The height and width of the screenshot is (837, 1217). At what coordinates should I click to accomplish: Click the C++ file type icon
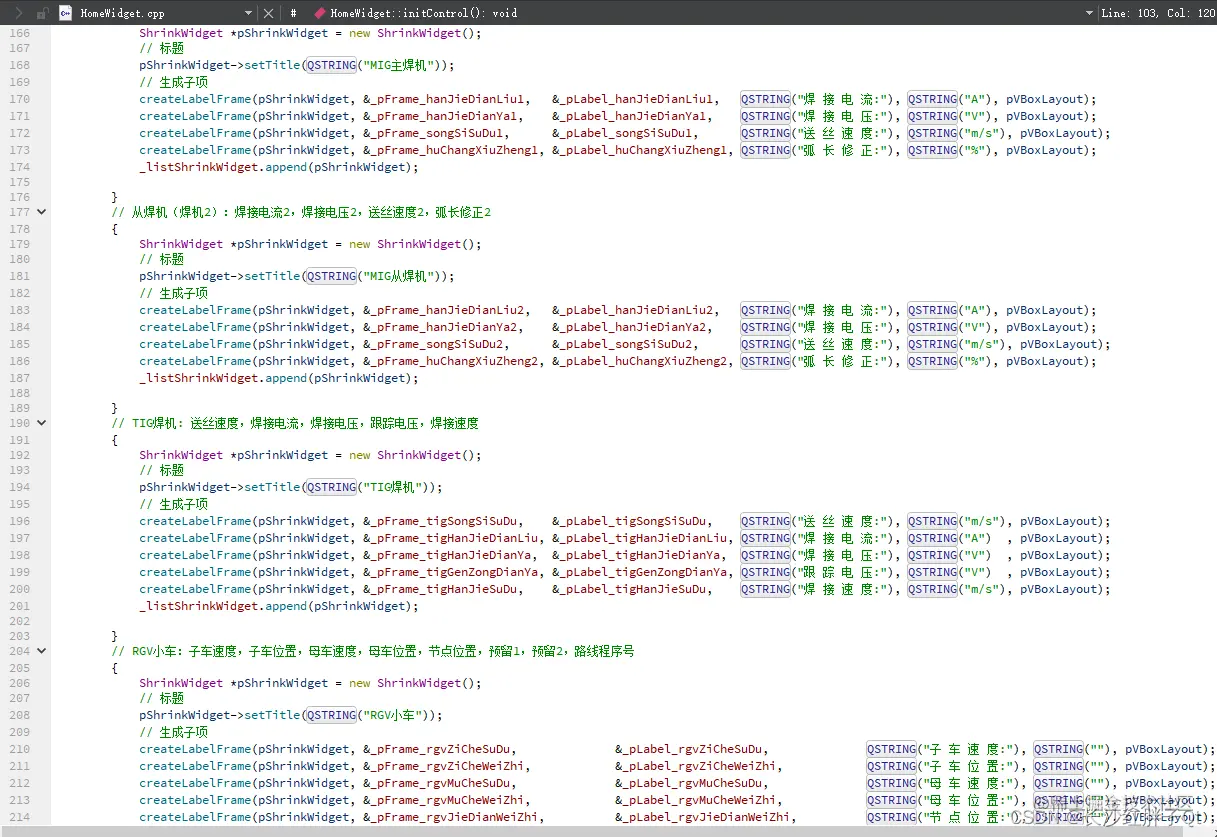point(65,13)
